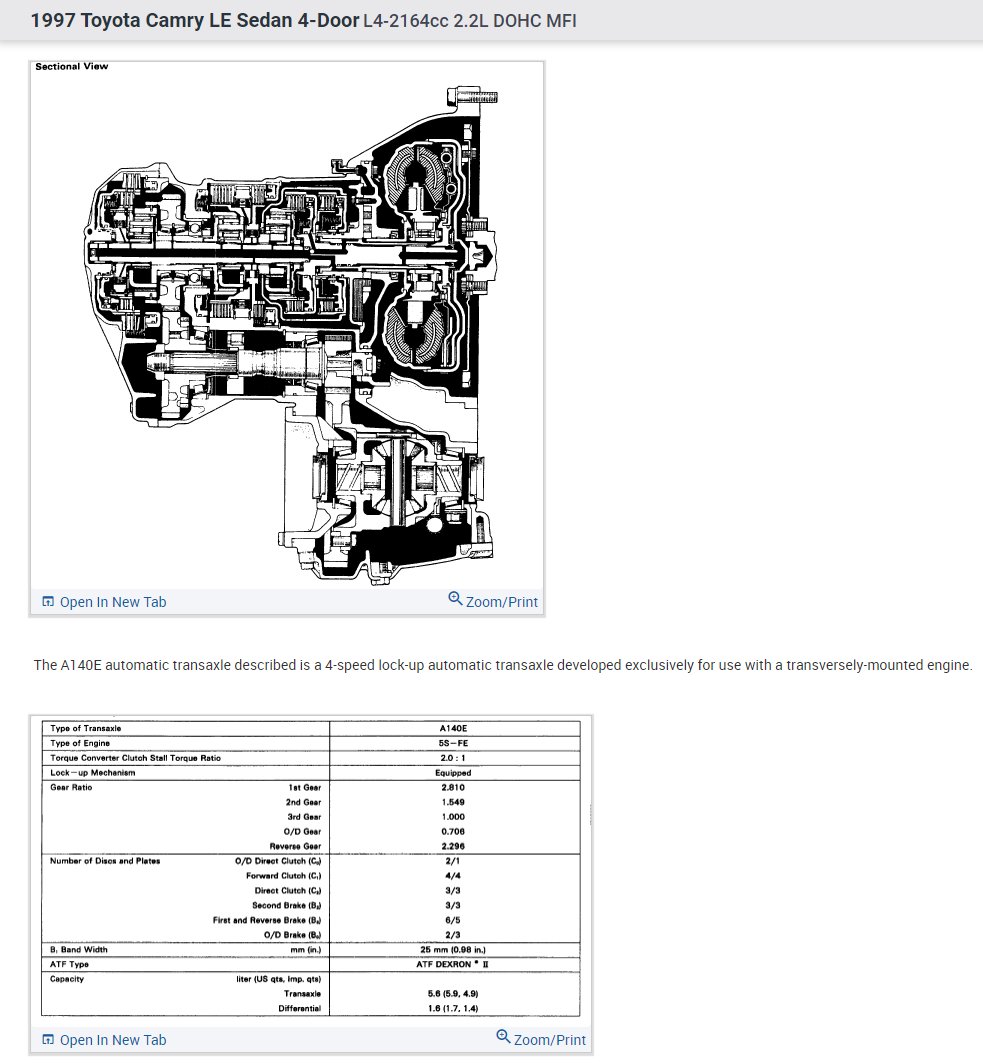Click the 'ATF Type' row label
The width and height of the screenshot is (983, 1063).
(x=69, y=965)
